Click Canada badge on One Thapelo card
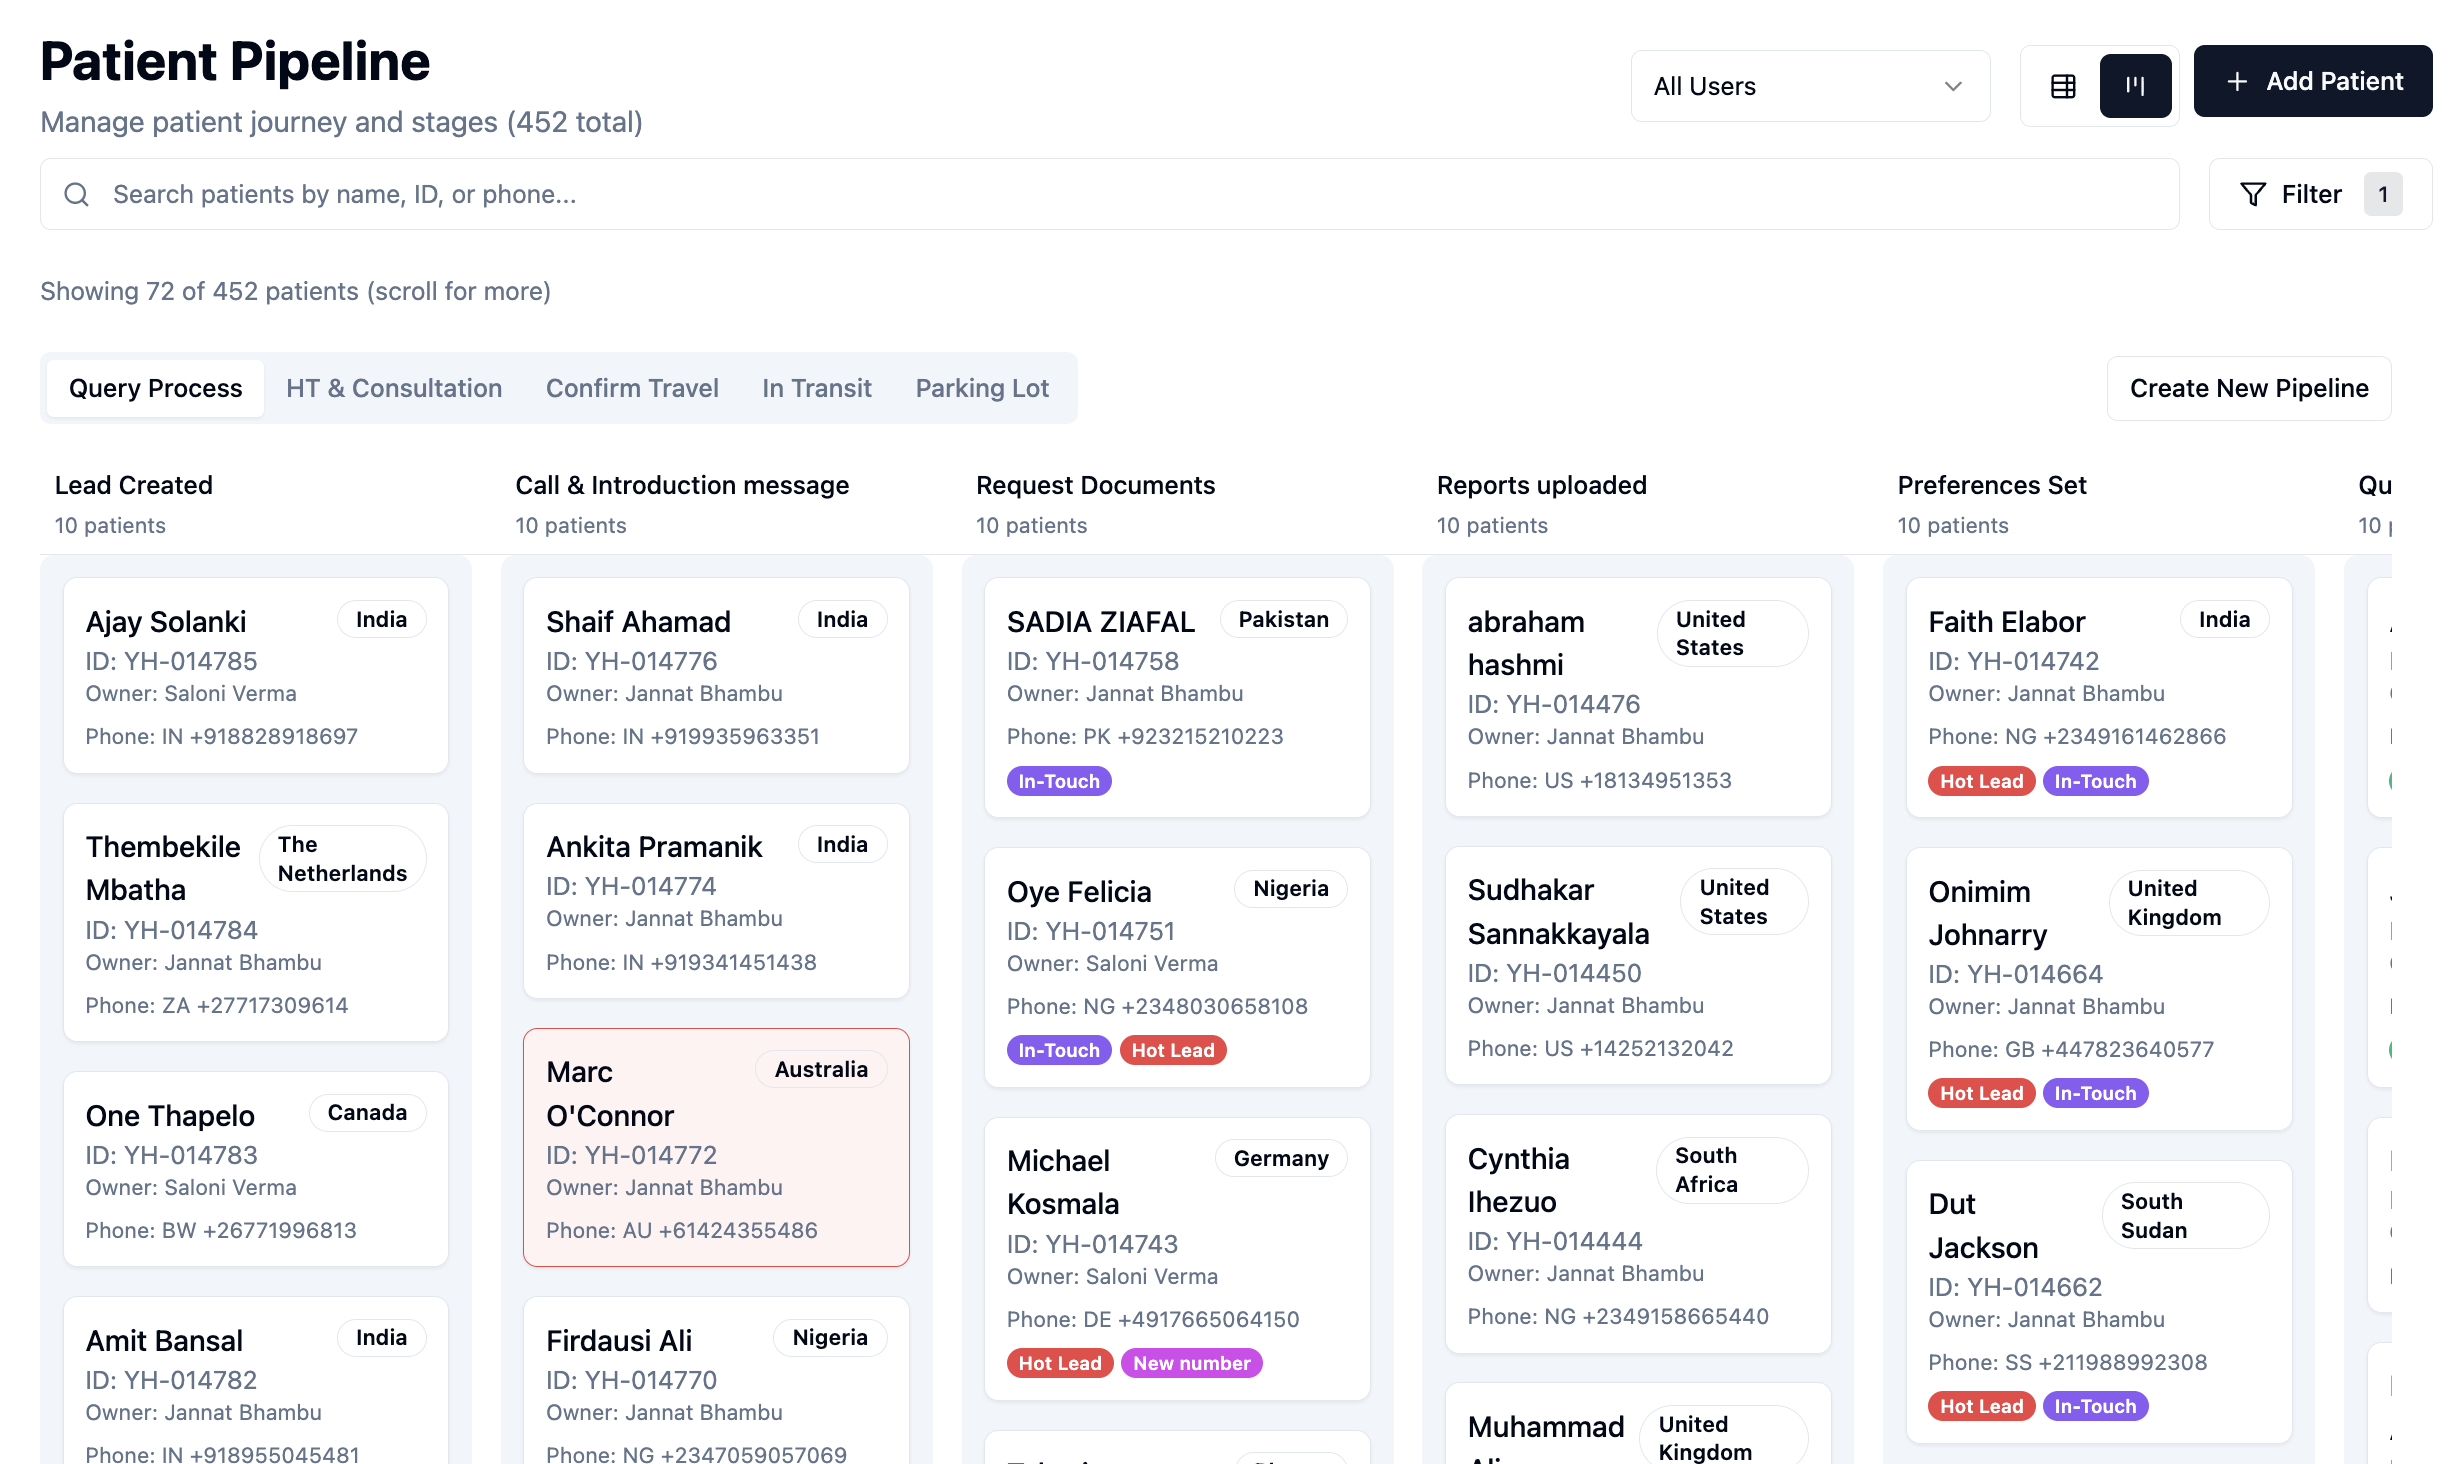This screenshot has height=1464, width=2452. (367, 1112)
